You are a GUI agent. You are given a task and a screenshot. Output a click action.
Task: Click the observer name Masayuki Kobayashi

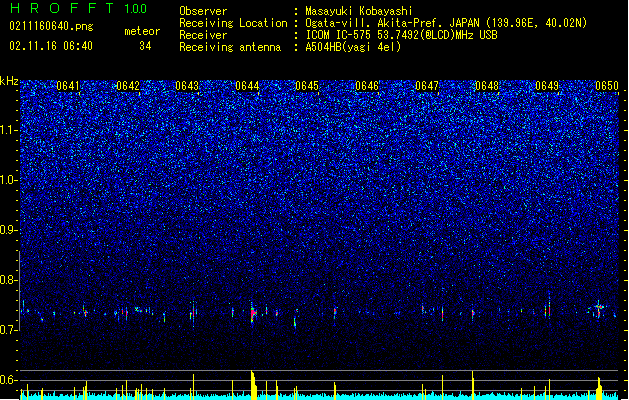pos(359,11)
